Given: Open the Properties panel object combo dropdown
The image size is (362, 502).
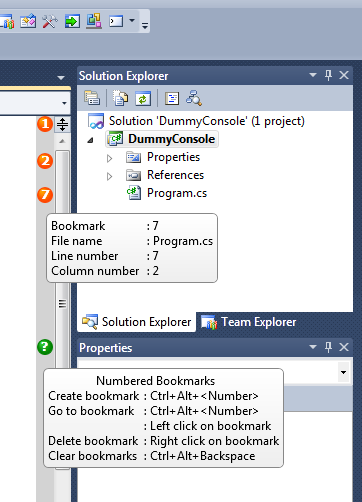Looking at the screenshot, I should pos(343,372).
